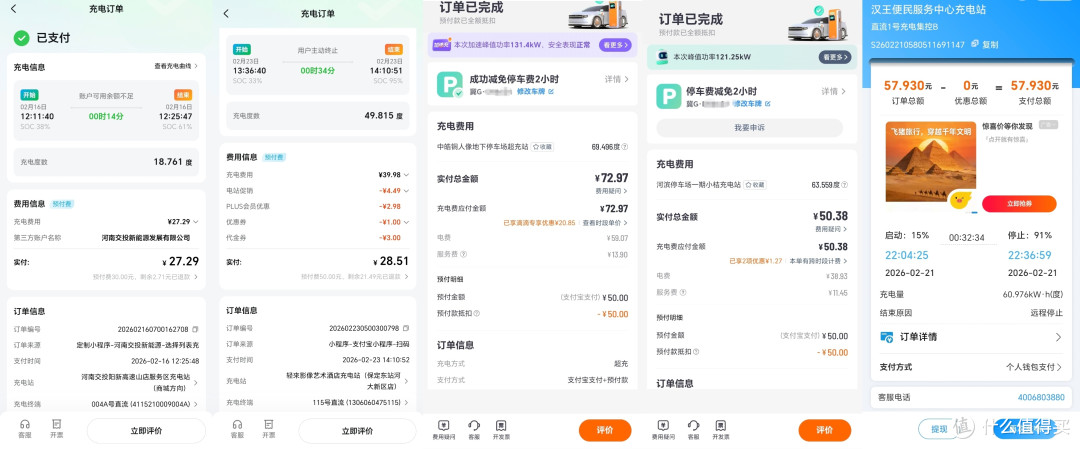Tap 费用疑问 link under ¥72.97 total

coord(612,190)
